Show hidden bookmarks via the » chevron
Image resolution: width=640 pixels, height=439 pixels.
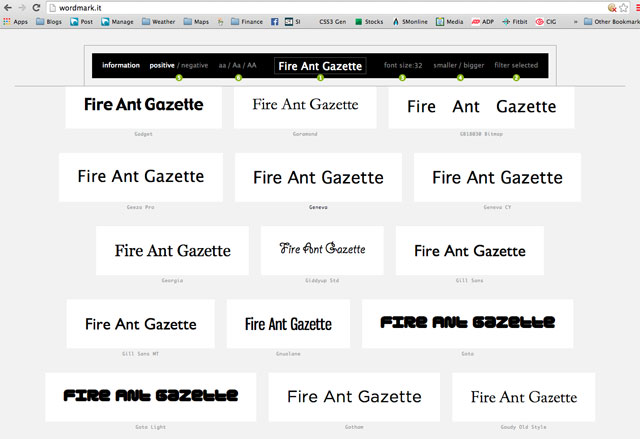pos(576,22)
